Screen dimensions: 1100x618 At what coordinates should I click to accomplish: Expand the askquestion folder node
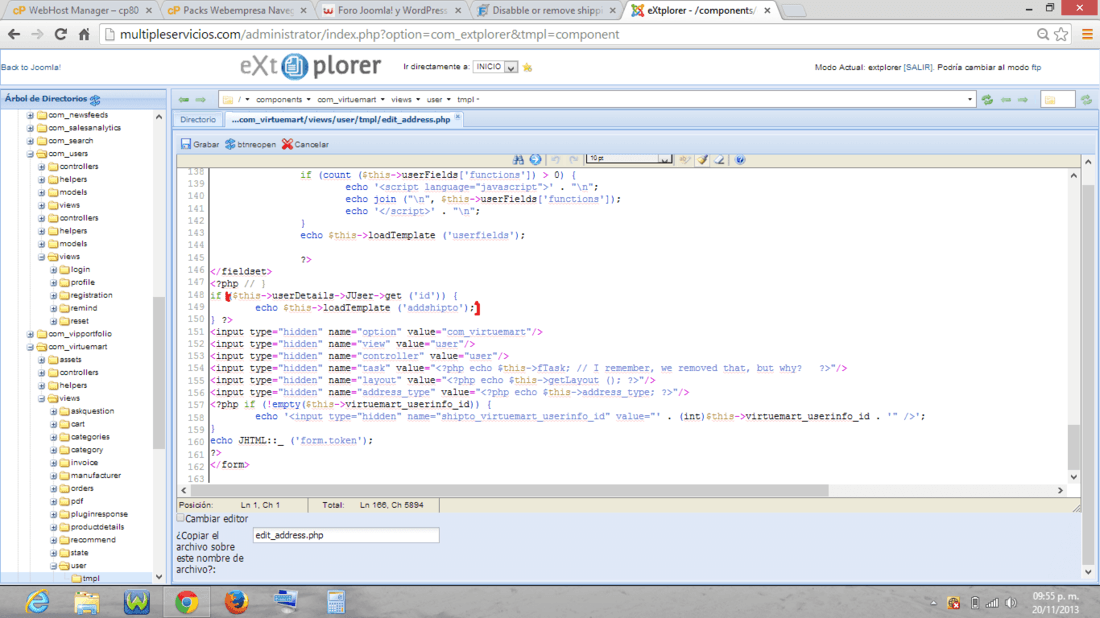(53, 411)
